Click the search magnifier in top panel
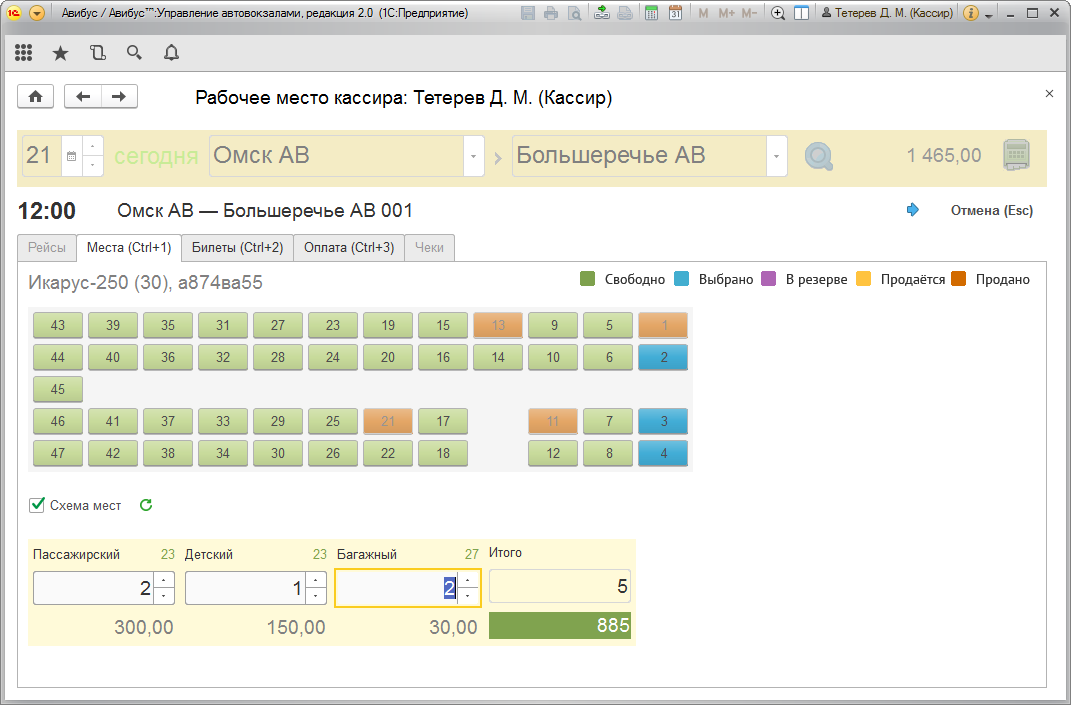This screenshot has height=705, width=1071. [x=133, y=53]
